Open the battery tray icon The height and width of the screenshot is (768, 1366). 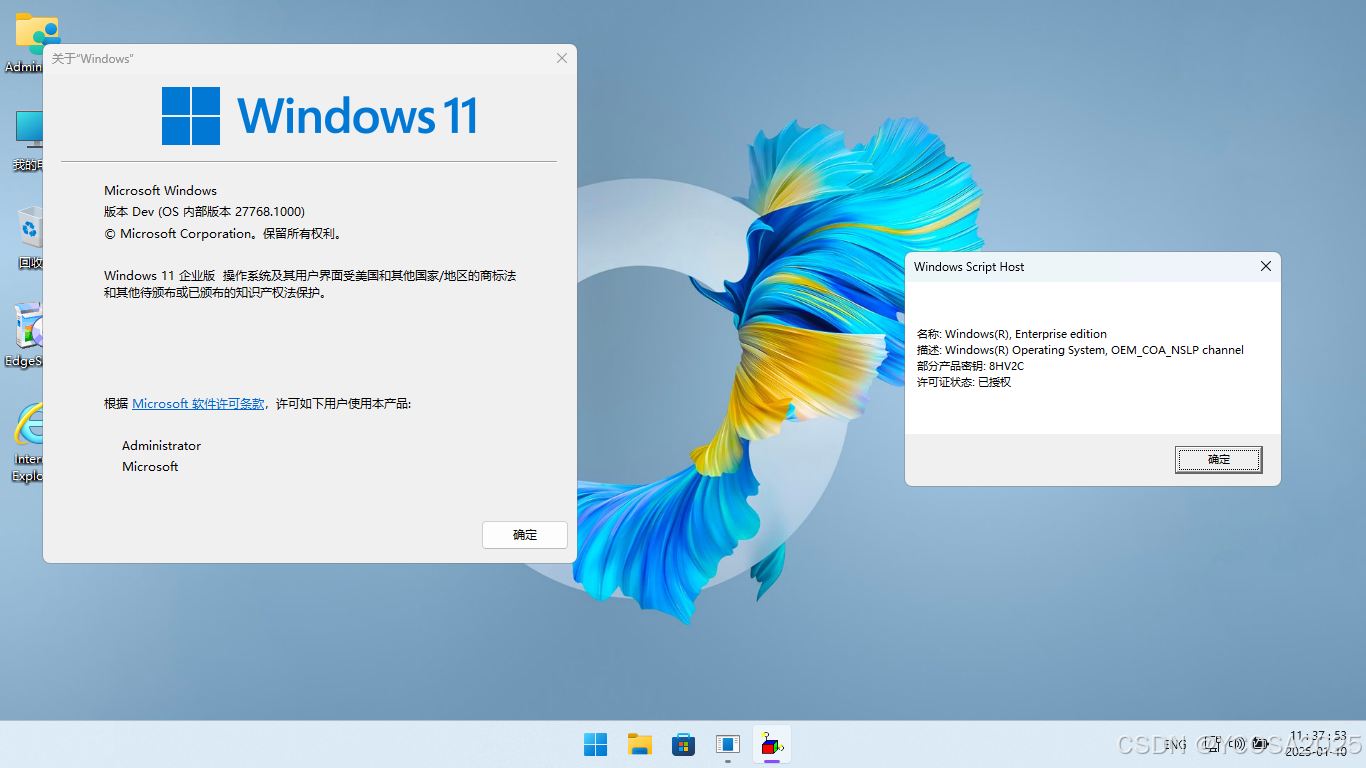point(1260,744)
